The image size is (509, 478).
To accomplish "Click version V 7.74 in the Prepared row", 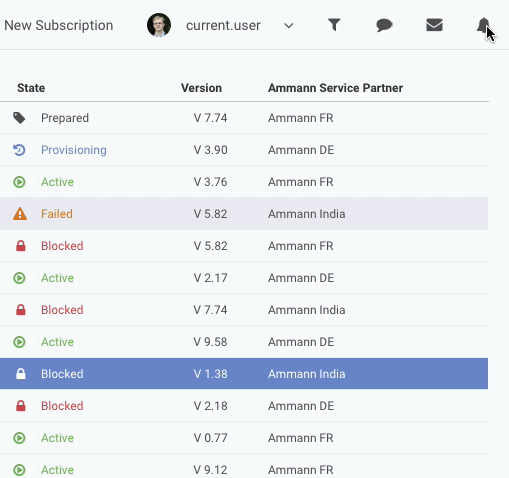I will tap(210, 118).
